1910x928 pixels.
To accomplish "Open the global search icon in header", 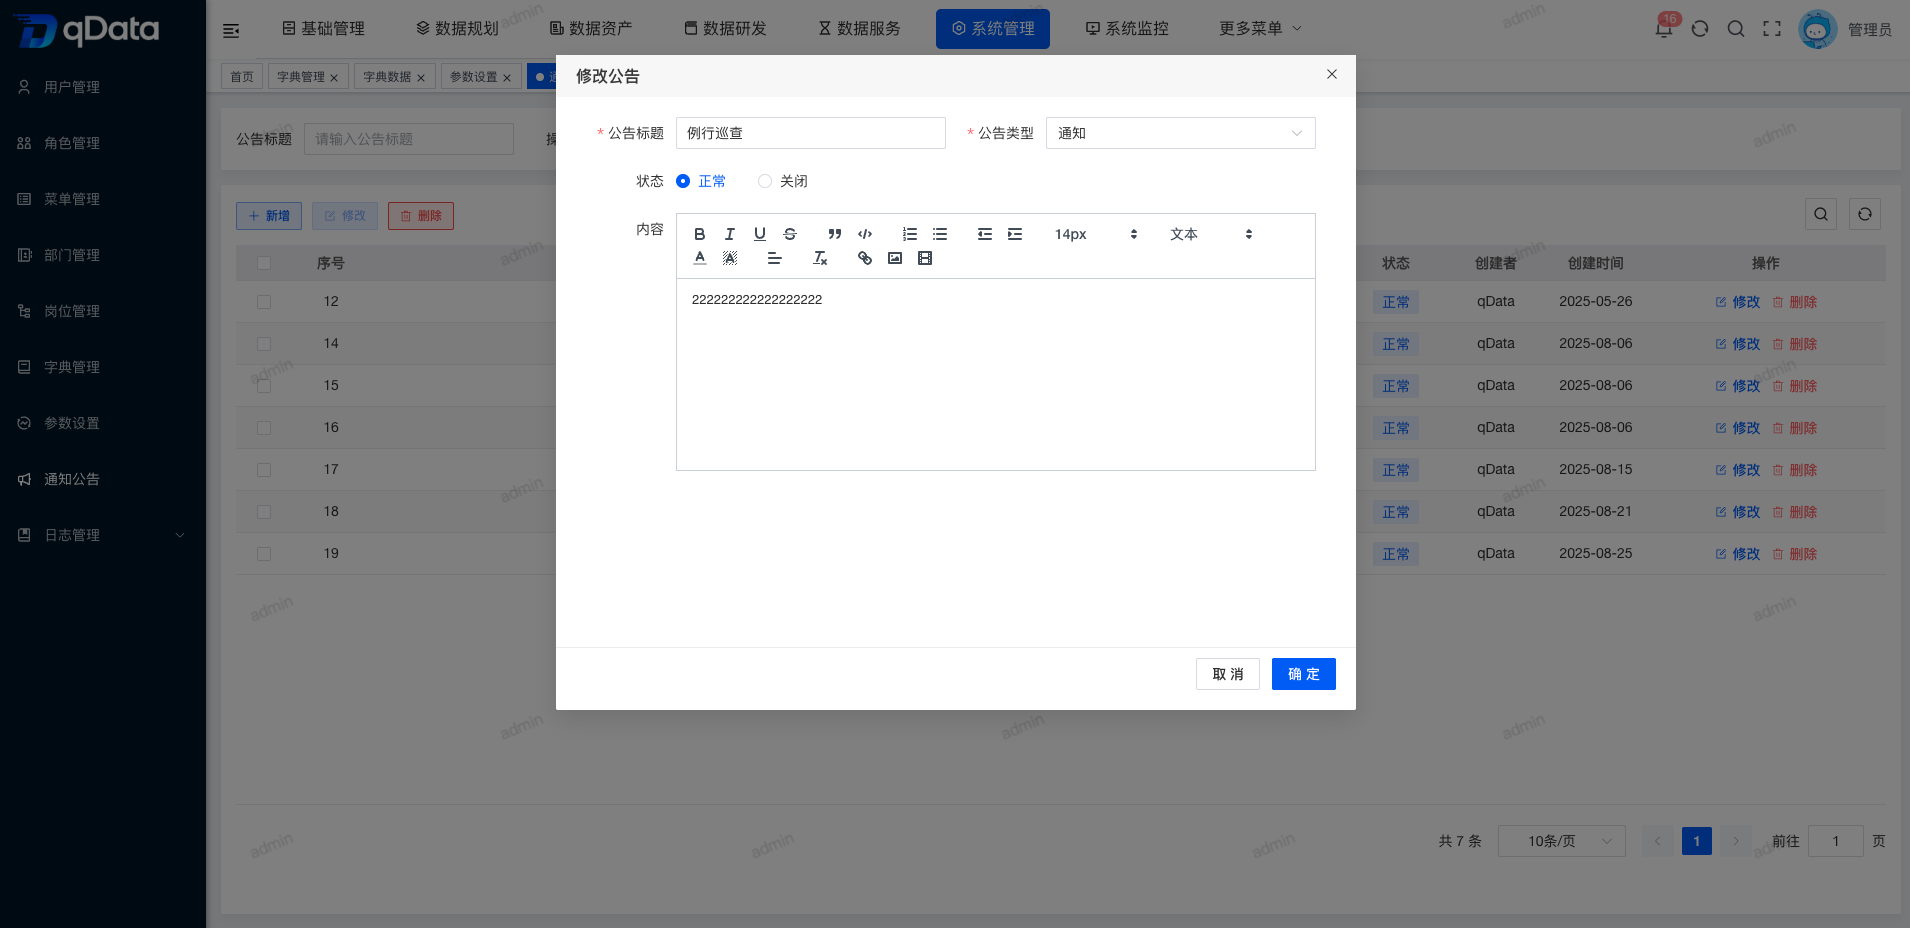I will pos(1736,29).
